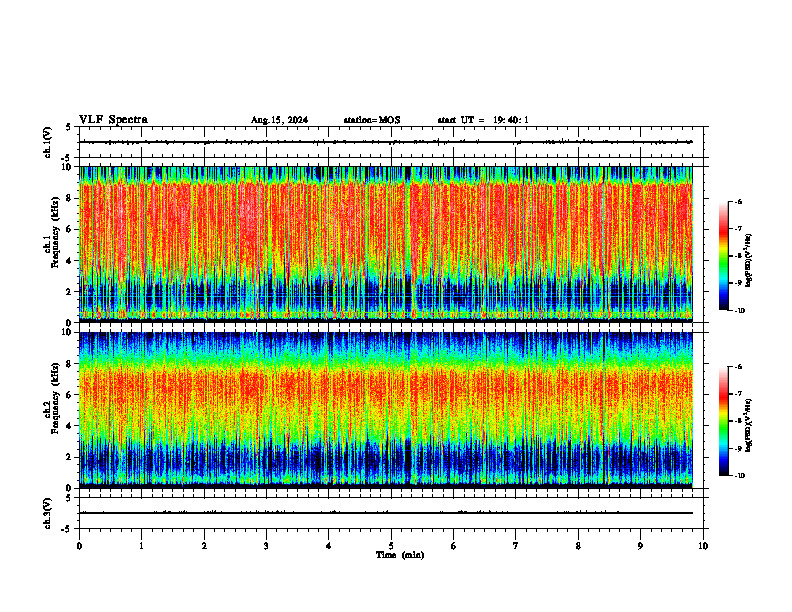Click the "-10" label on ch.2 color bar
Screen dimensions: 792x612
(739, 476)
